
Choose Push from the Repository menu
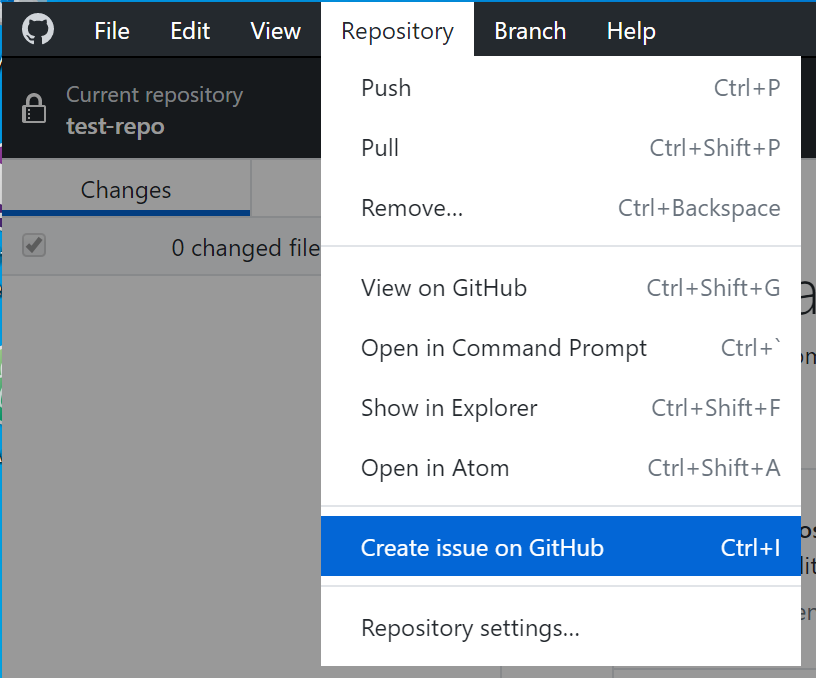click(x=560, y=88)
